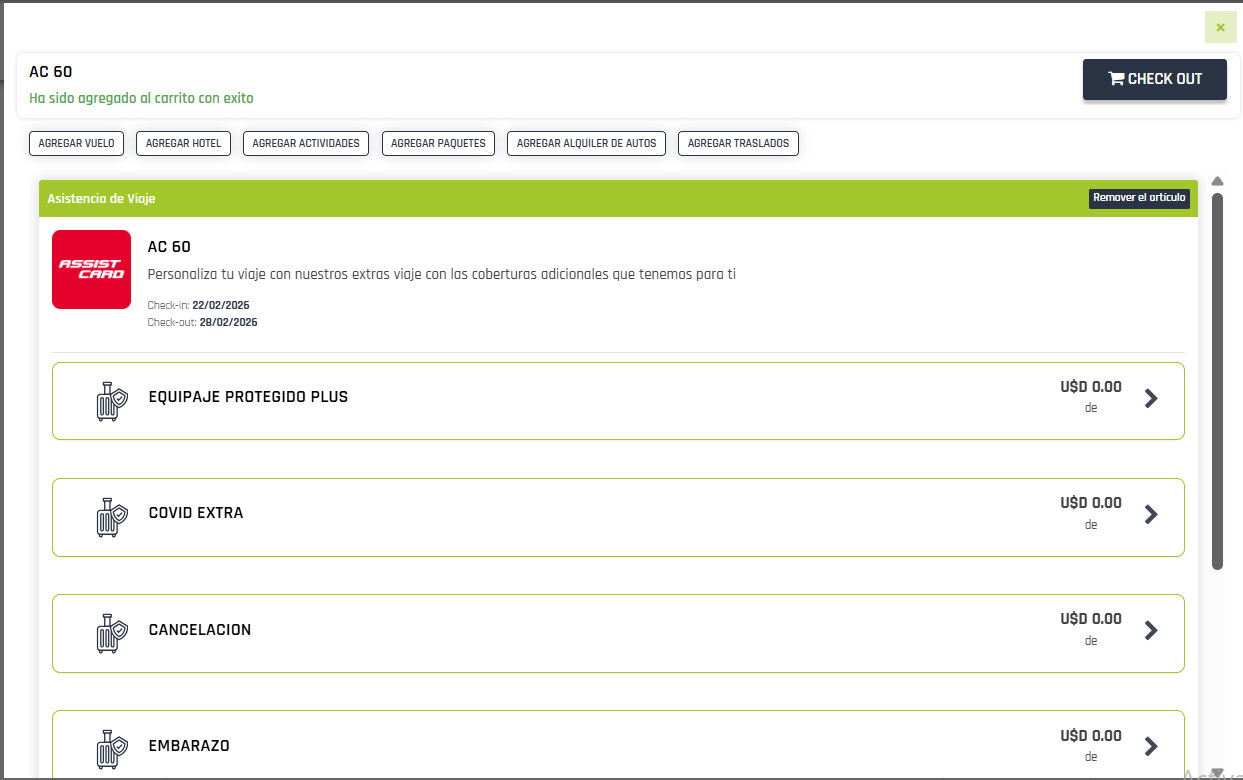This screenshot has width=1243, height=780.
Task: Select the EQUIPAJE PROTEGIDO PLUS title
Action: 248,397
